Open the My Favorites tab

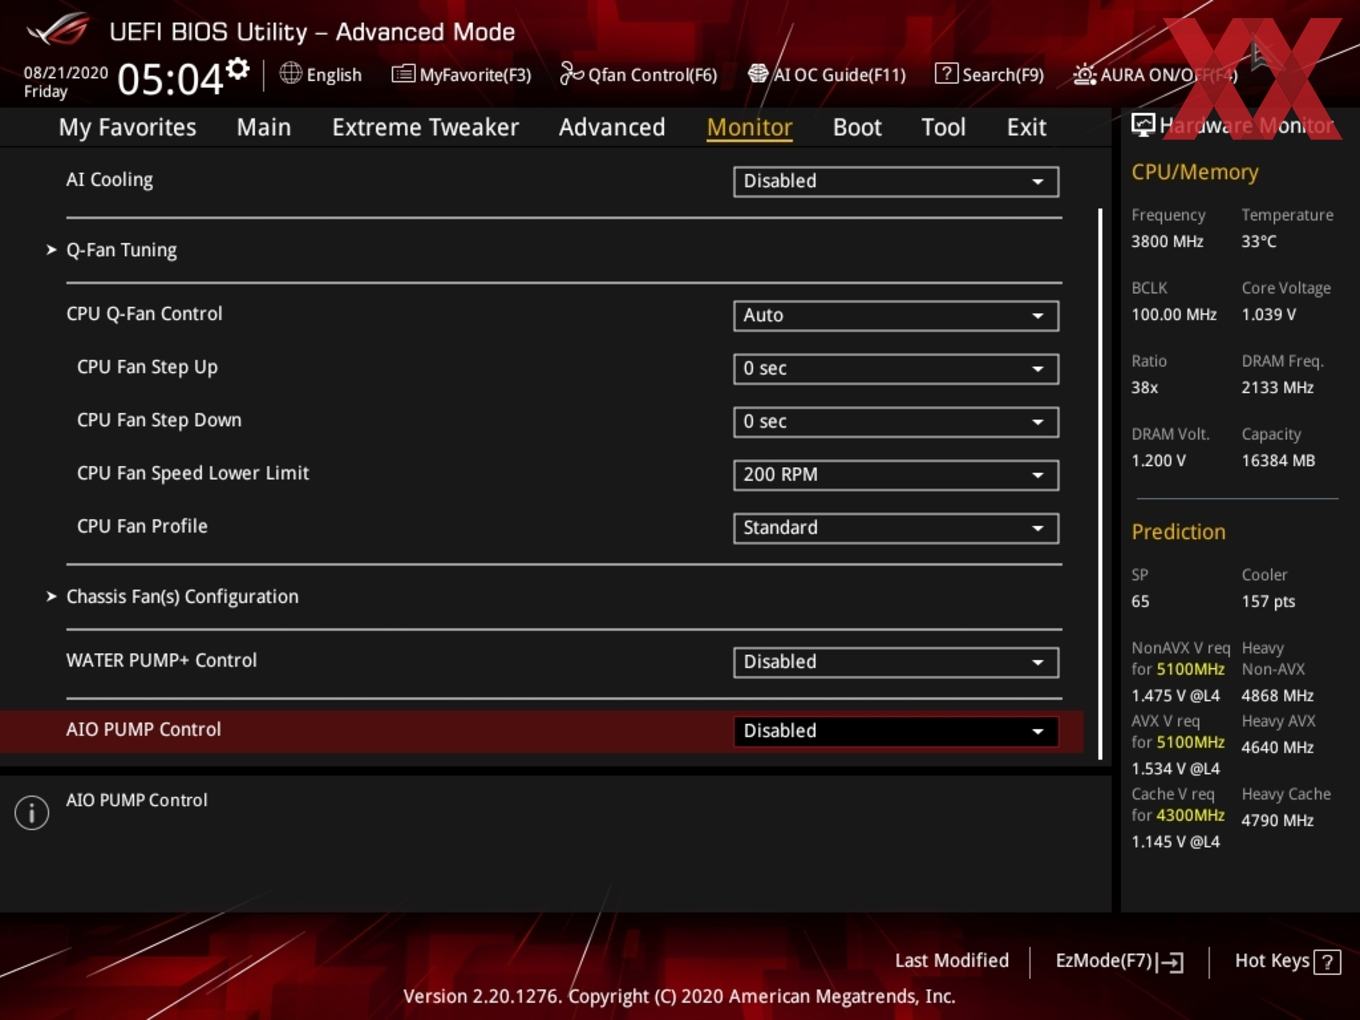pyautogui.click(x=127, y=127)
